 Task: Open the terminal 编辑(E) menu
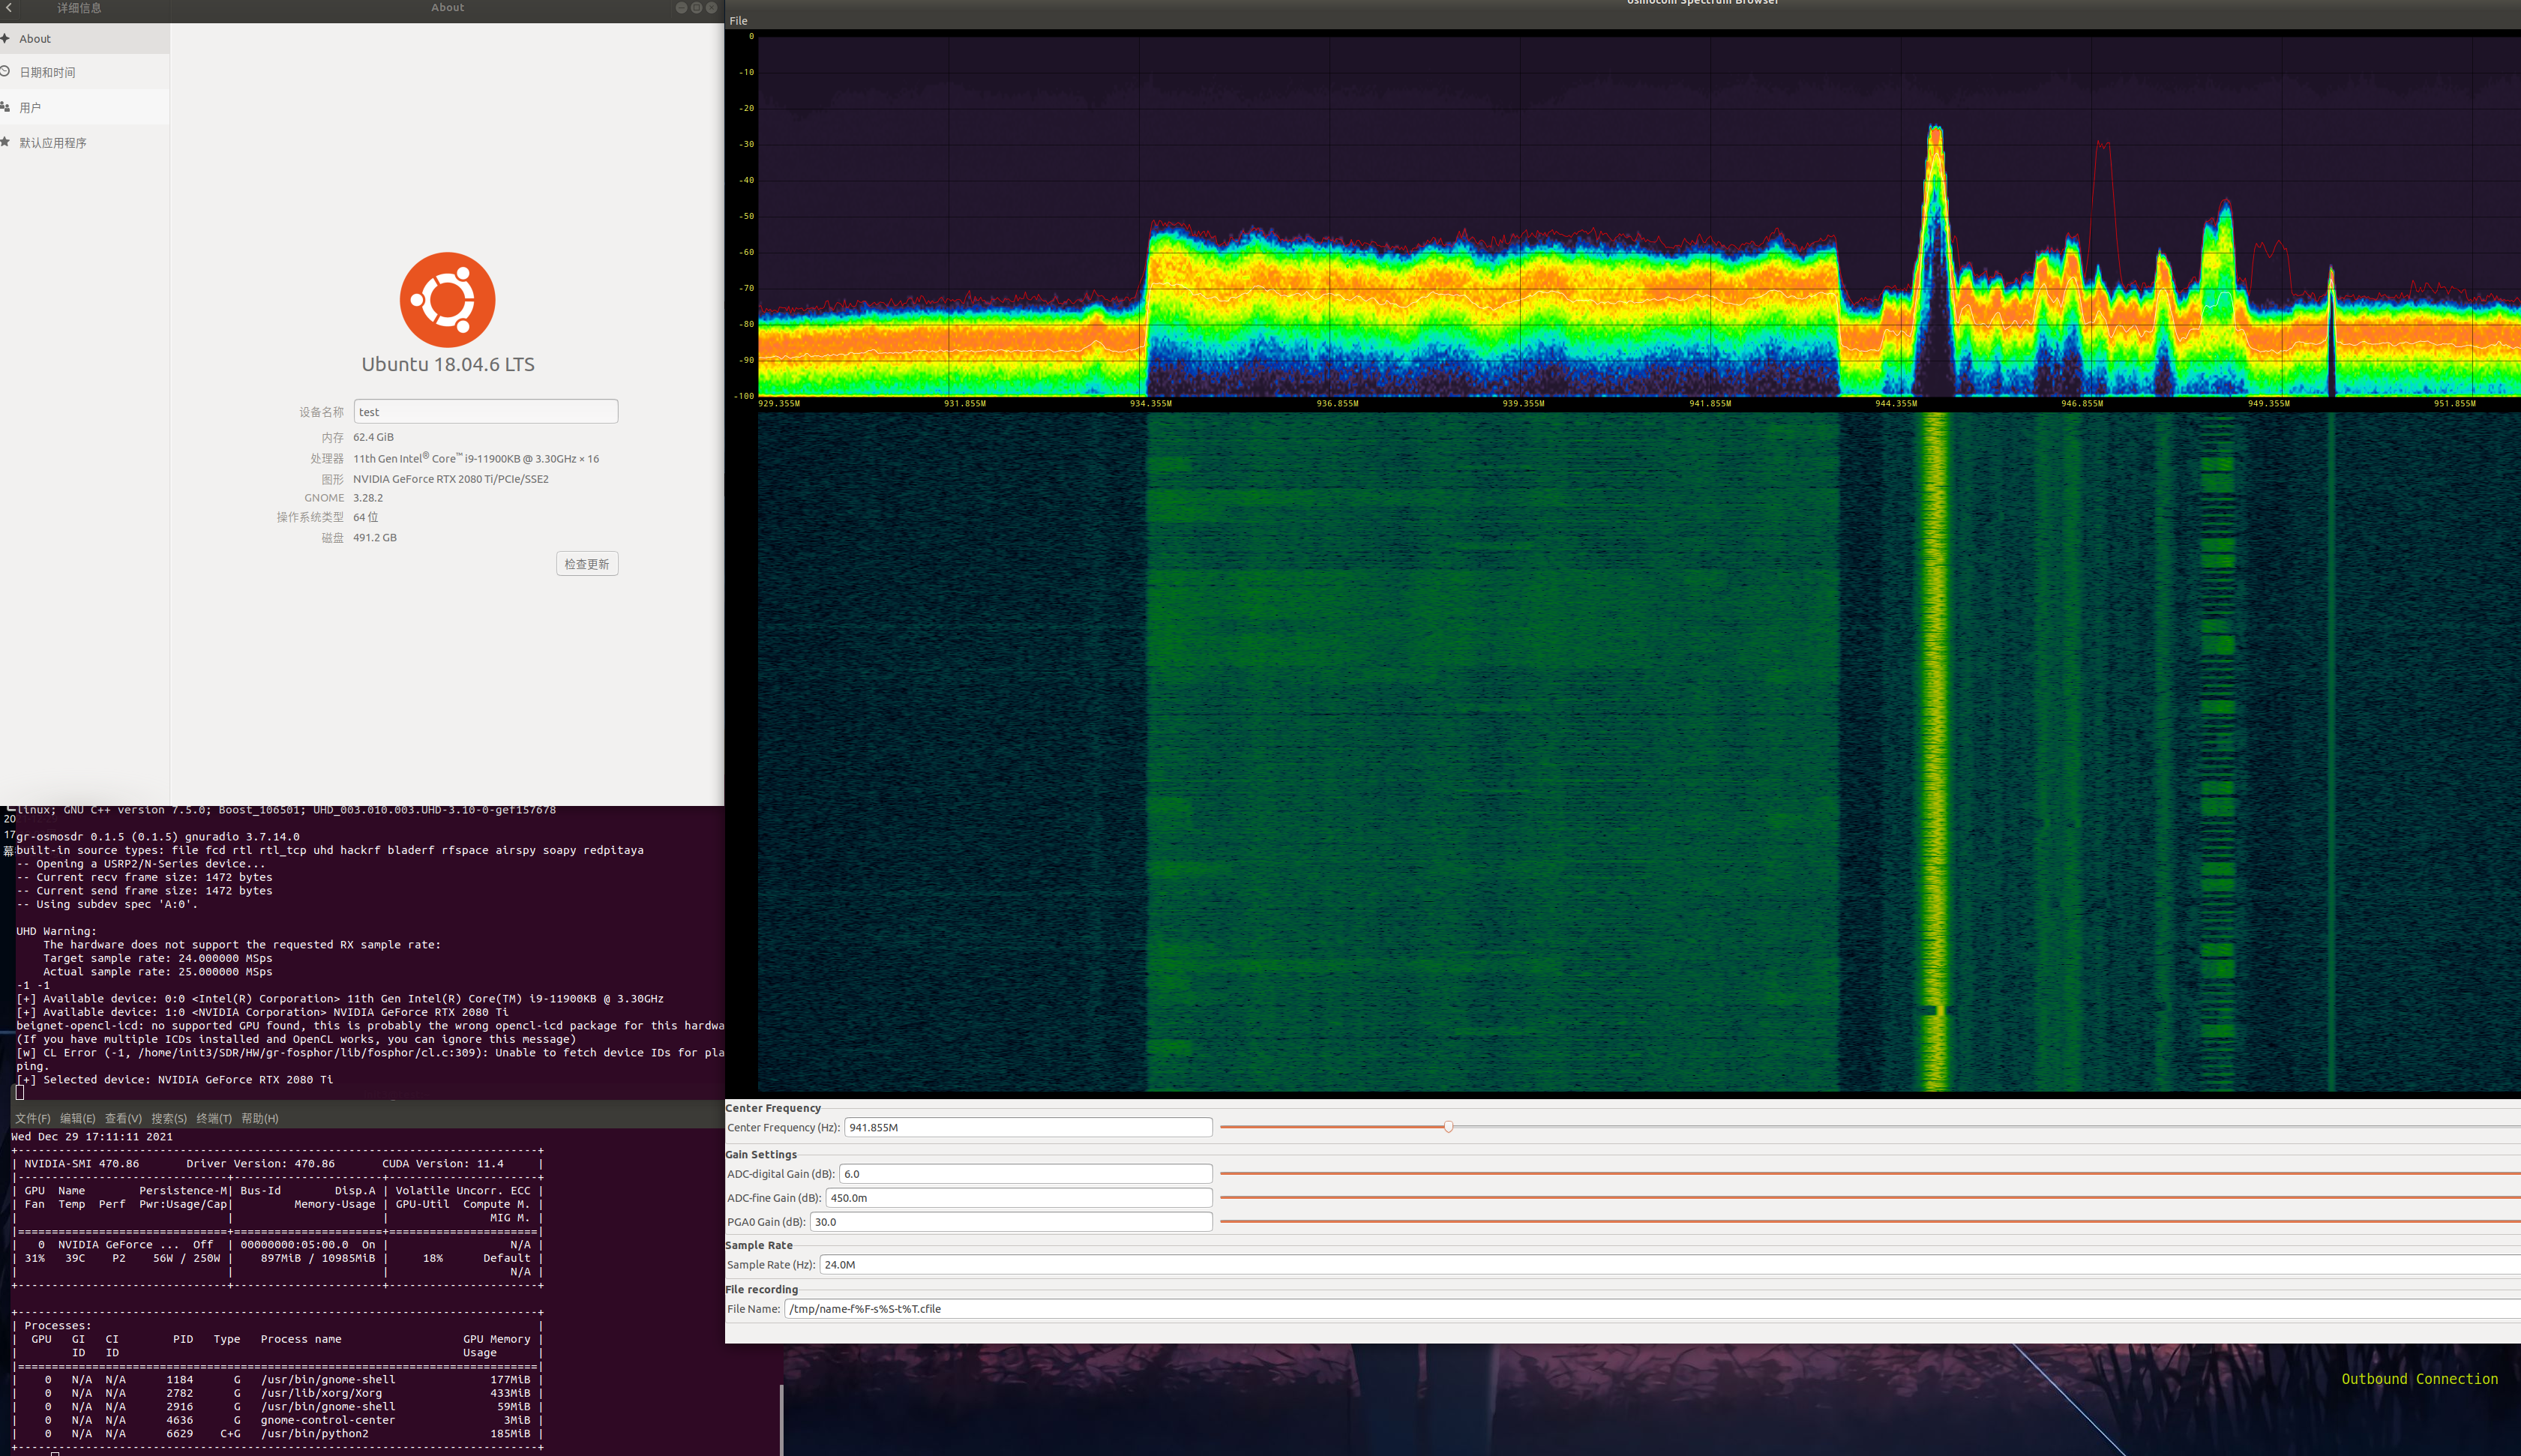click(77, 1118)
